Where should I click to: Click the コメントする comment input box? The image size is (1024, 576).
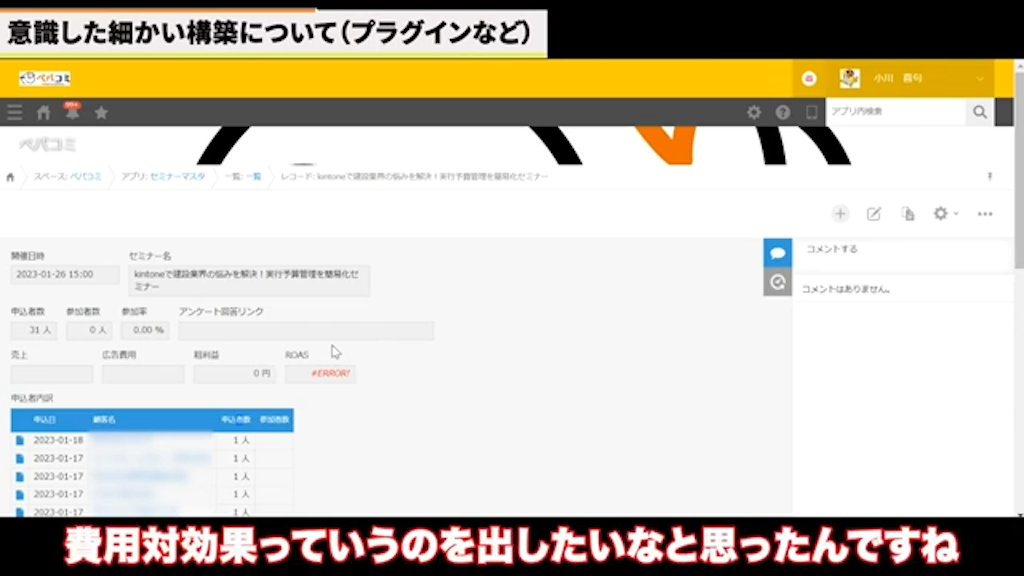click(900, 250)
